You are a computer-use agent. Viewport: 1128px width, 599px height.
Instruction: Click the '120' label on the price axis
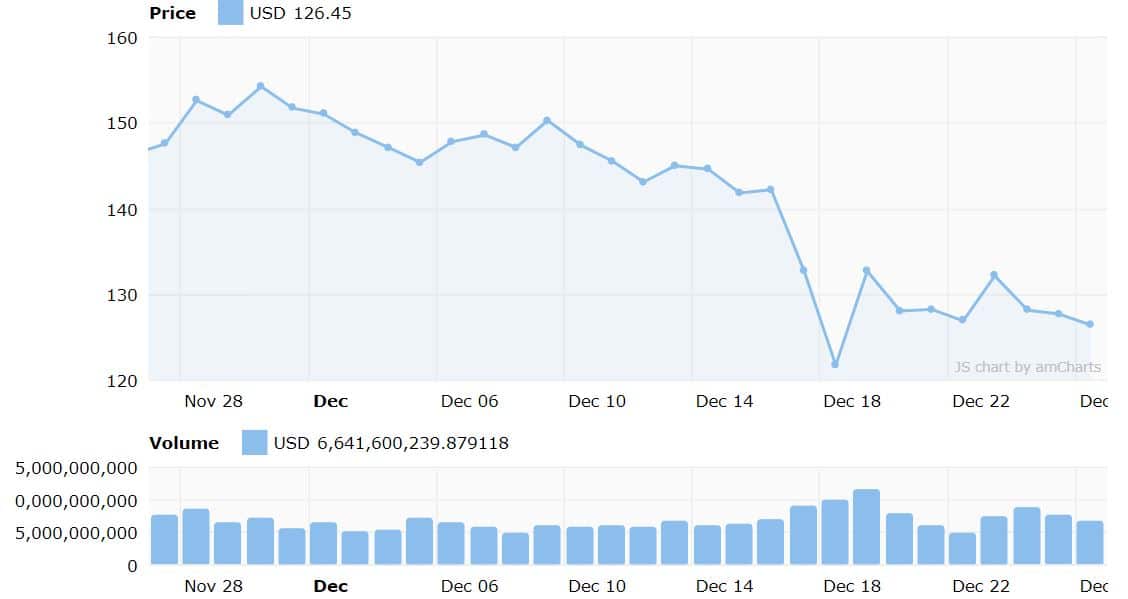(x=123, y=381)
